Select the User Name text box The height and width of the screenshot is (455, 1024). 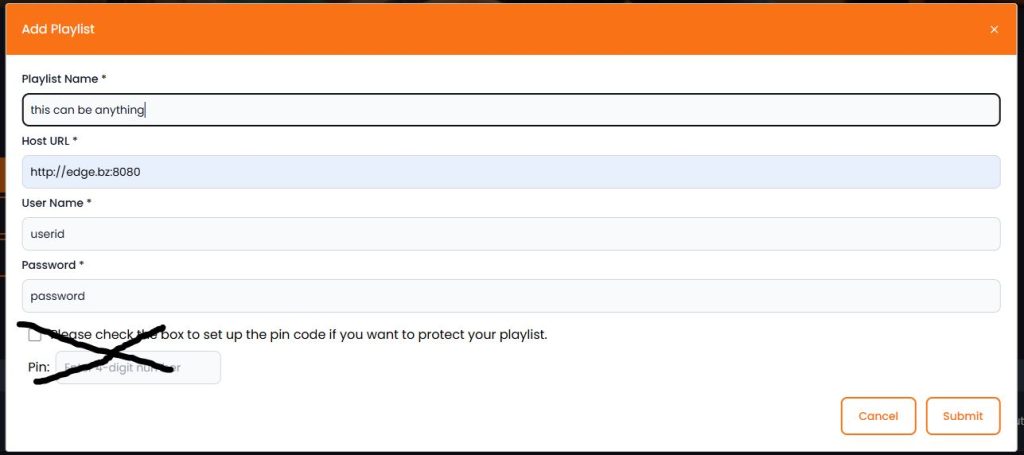[510, 234]
